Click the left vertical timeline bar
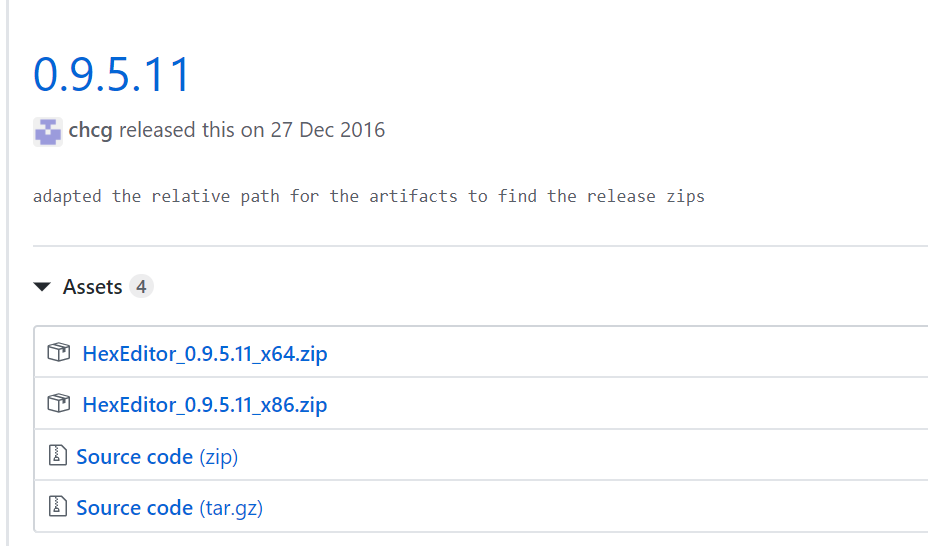The width and height of the screenshot is (928, 546). pos(7,273)
